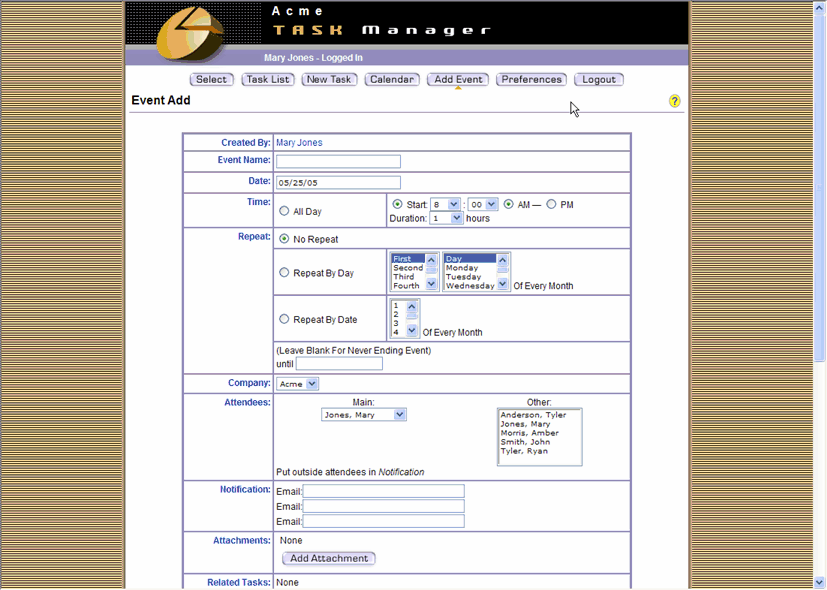Select Anderson, Tyler in Other attendees
This screenshot has width=827, height=590.
pos(540,415)
